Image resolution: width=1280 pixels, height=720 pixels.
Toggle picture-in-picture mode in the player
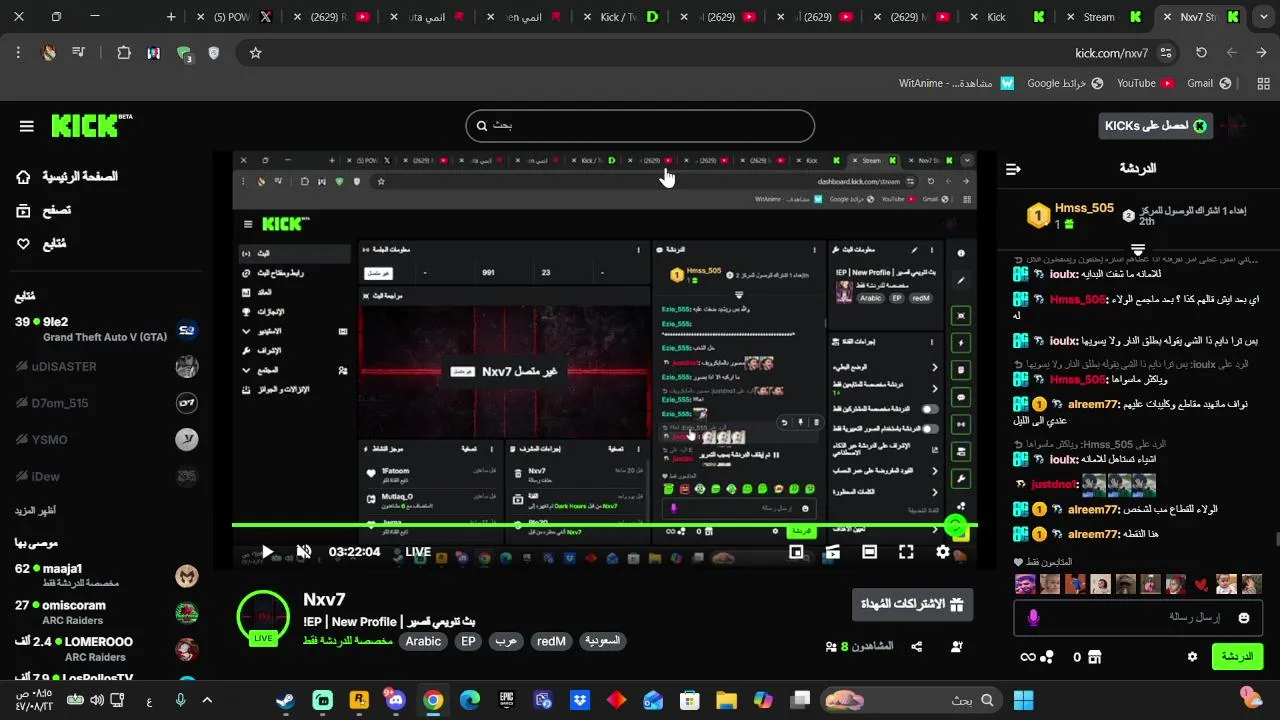[x=796, y=552]
